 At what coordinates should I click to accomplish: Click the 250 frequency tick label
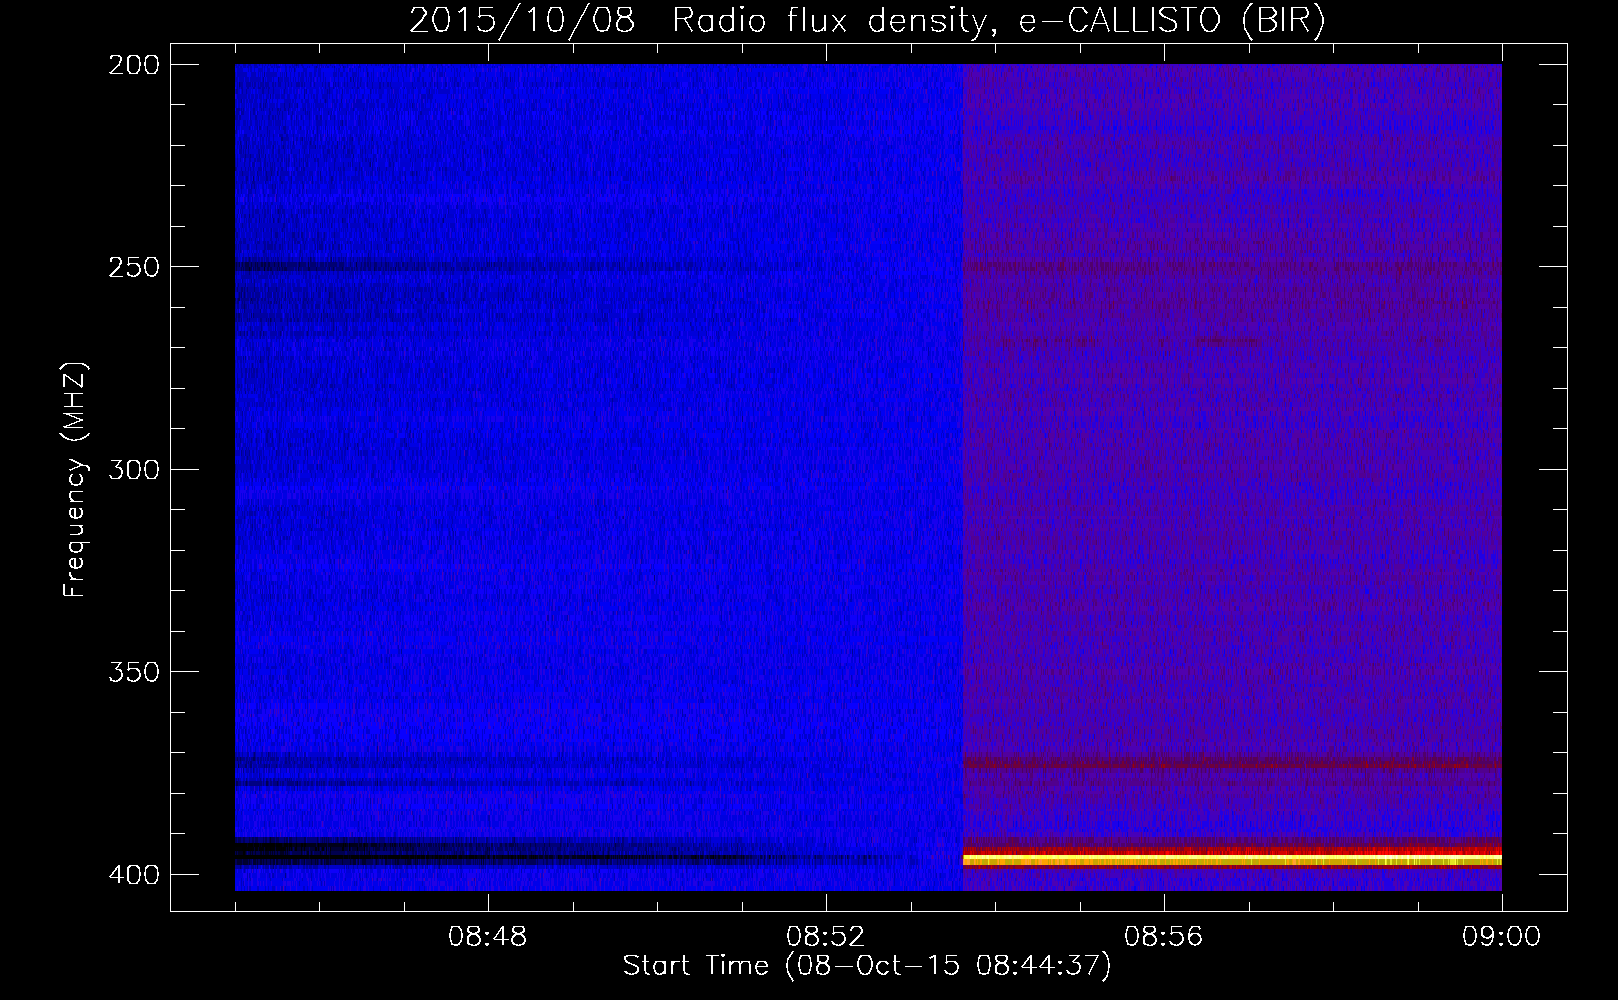tap(133, 267)
